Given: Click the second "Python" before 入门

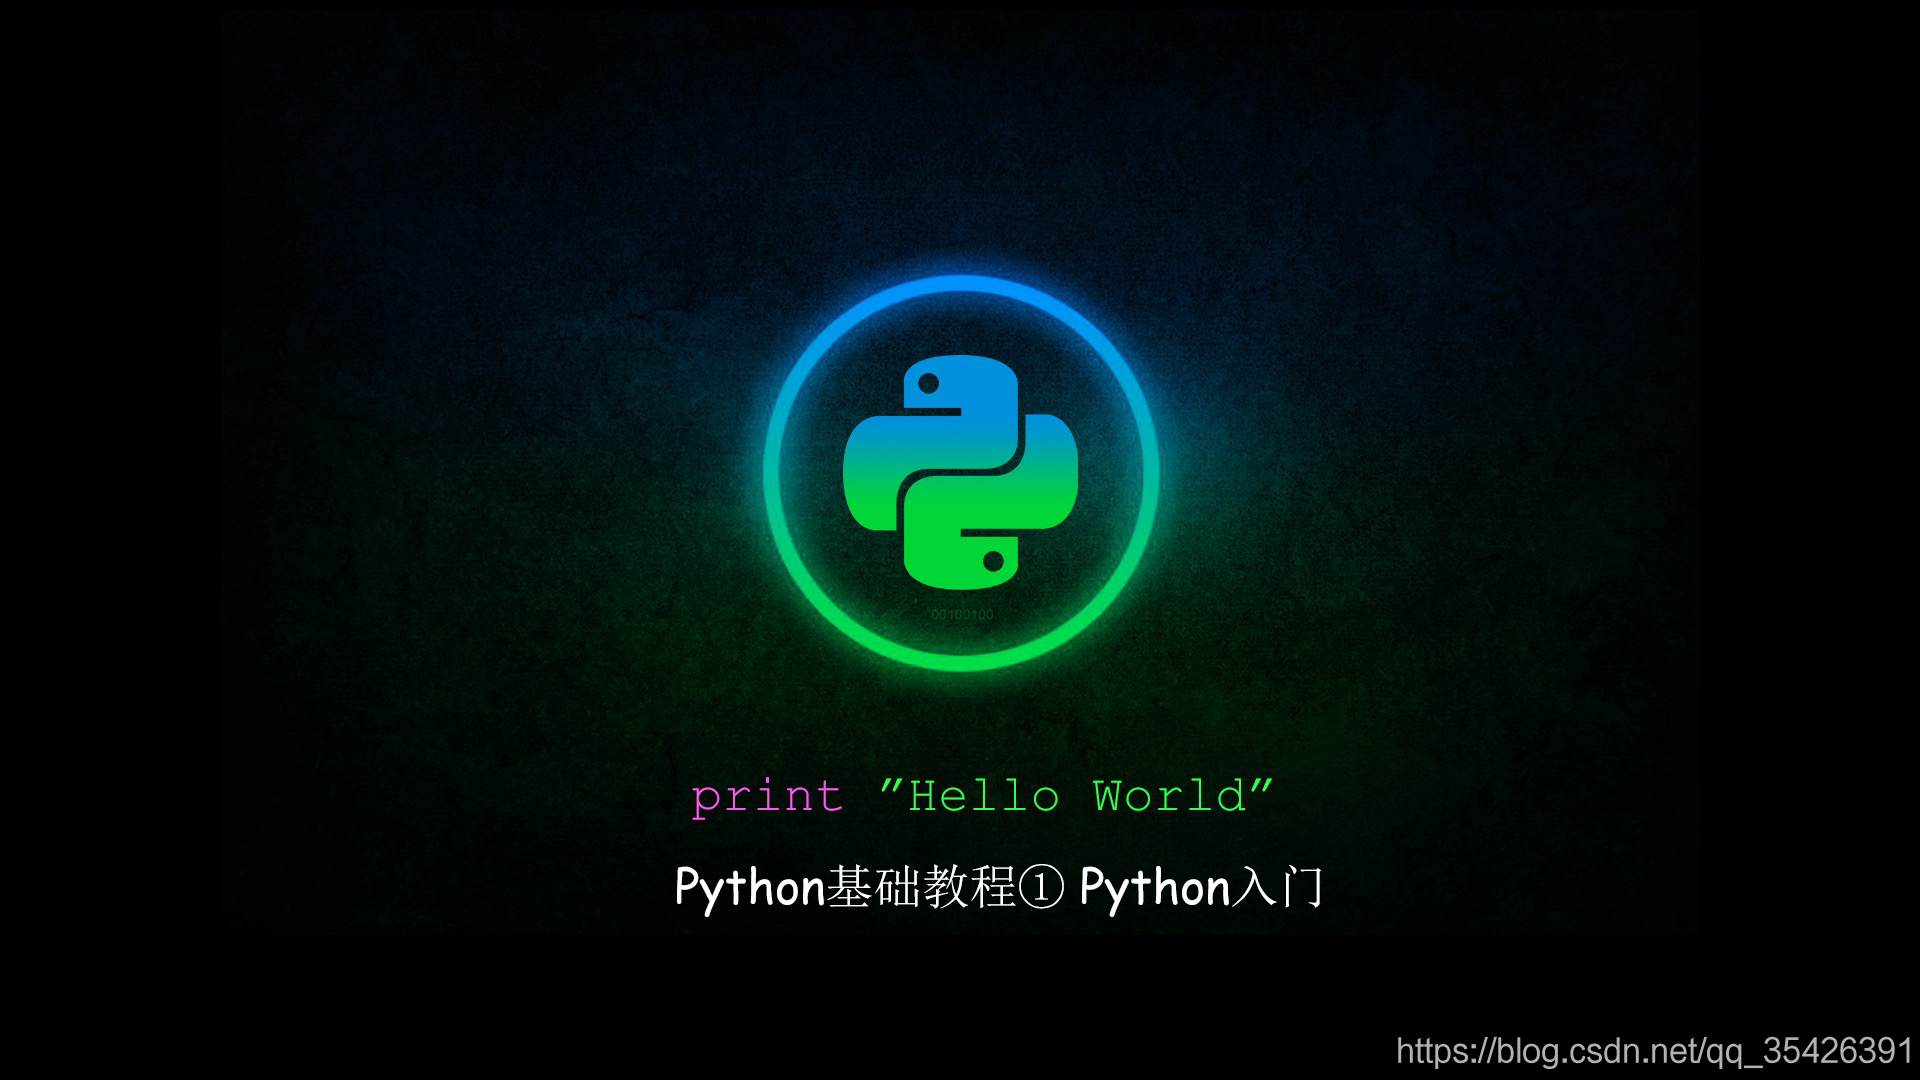Looking at the screenshot, I should (1154, 888).
